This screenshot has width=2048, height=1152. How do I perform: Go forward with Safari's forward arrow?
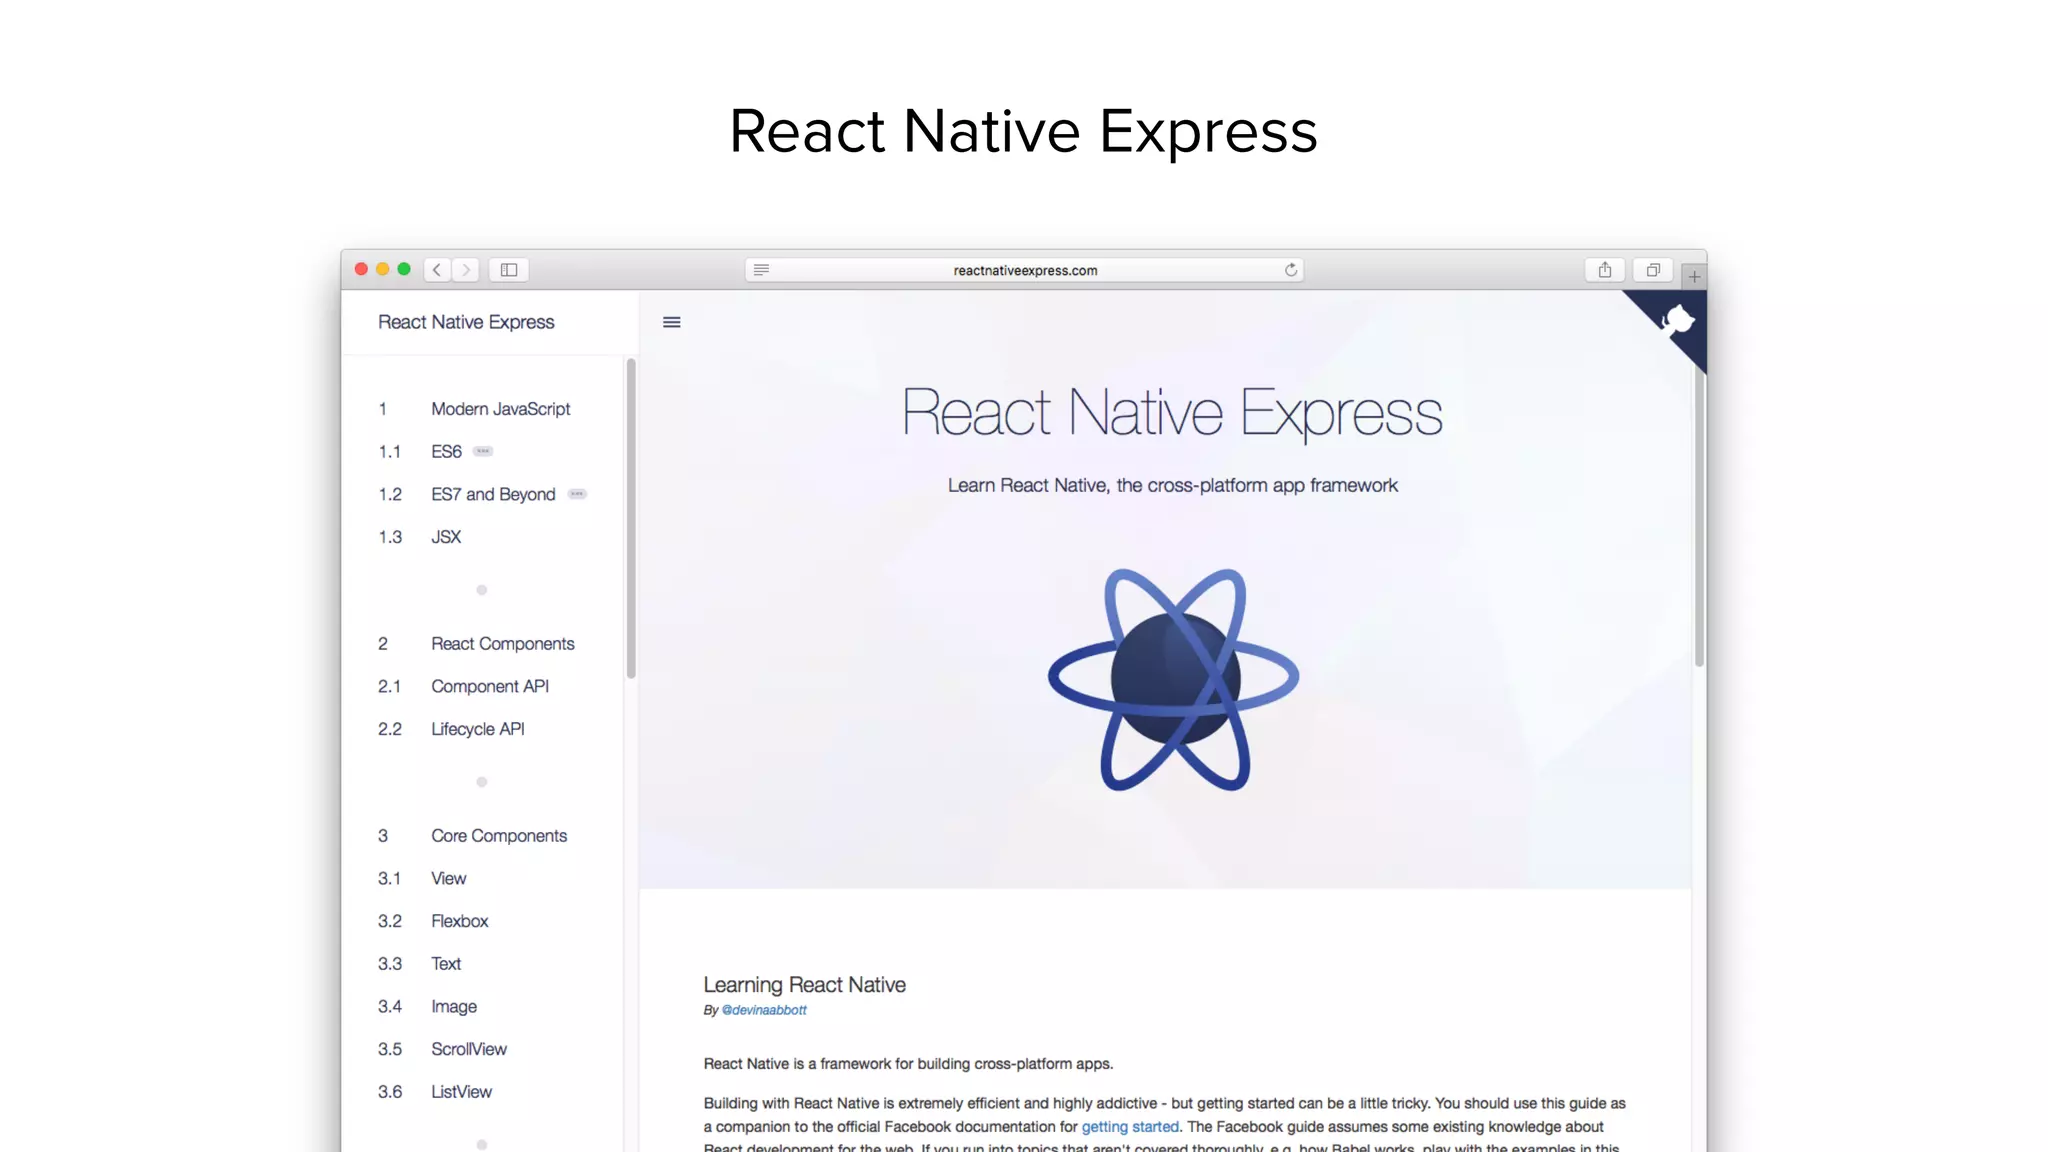pyautogui.click(x=465, y=270)
